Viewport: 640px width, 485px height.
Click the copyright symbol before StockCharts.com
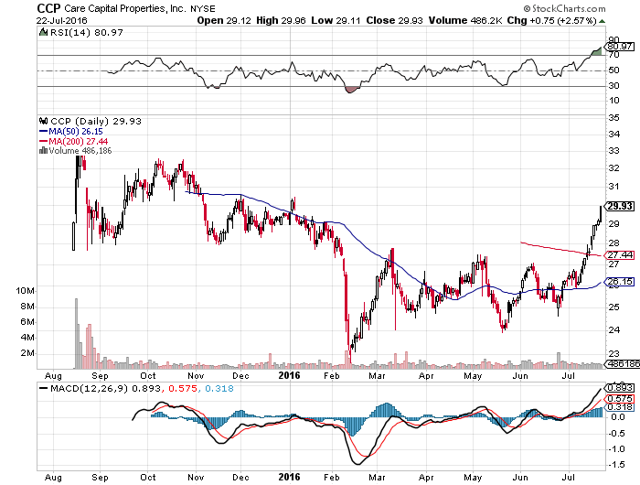[527, 8]
